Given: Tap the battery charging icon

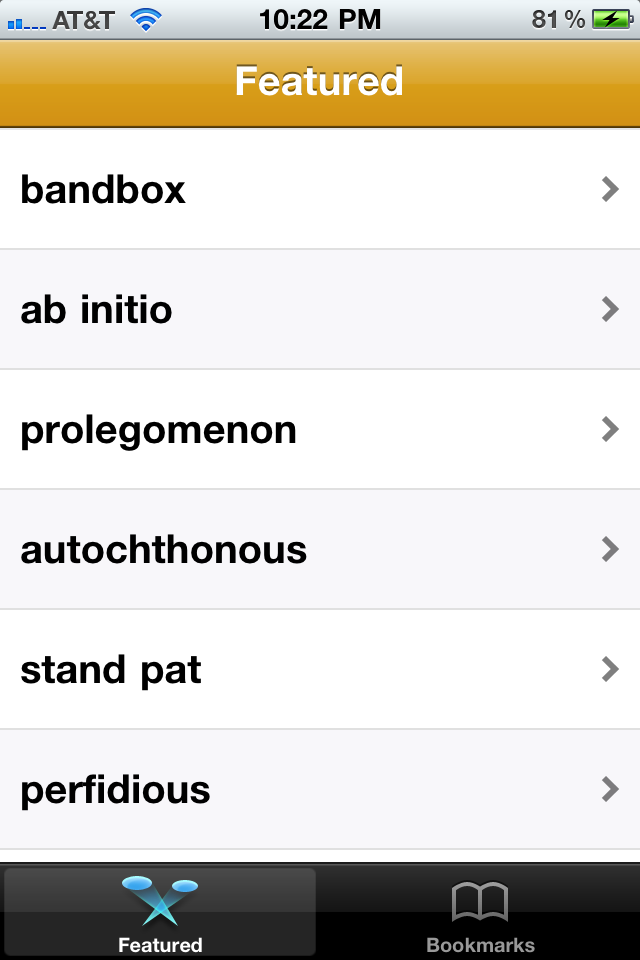Looking at the screenshot, I should [x=612, y=20].
